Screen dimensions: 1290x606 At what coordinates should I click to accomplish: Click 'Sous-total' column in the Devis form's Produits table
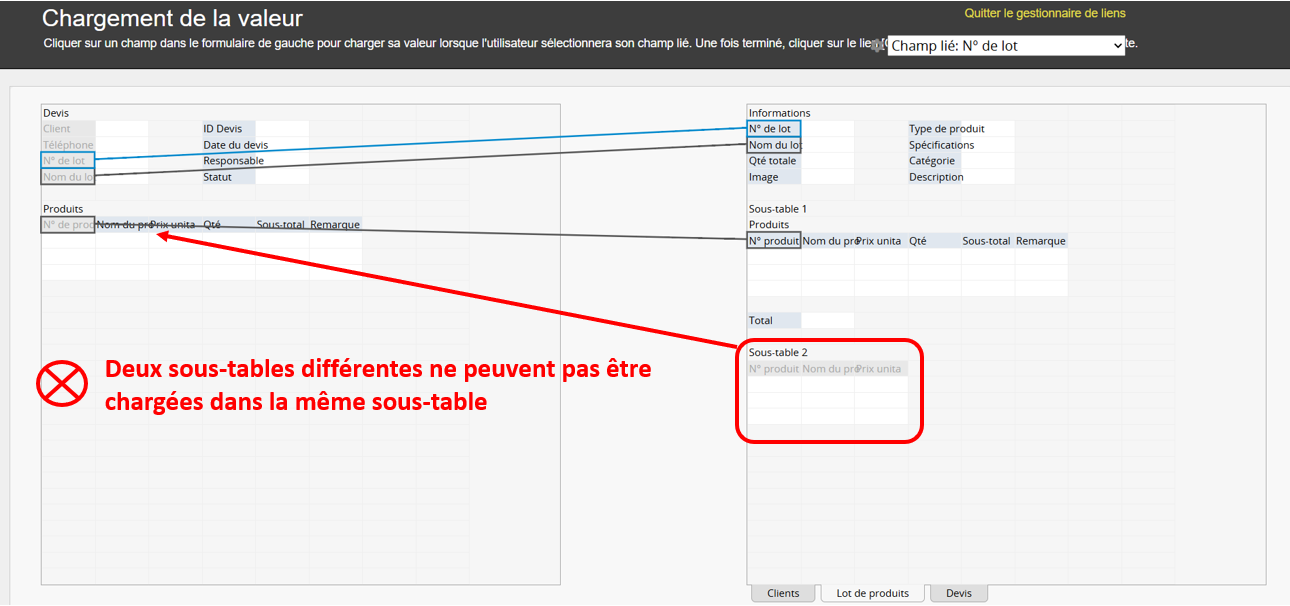[282, 225]
